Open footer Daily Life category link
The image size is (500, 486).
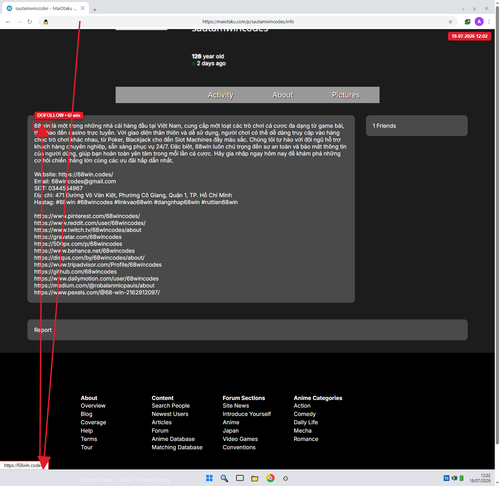[x=306, y=422]
